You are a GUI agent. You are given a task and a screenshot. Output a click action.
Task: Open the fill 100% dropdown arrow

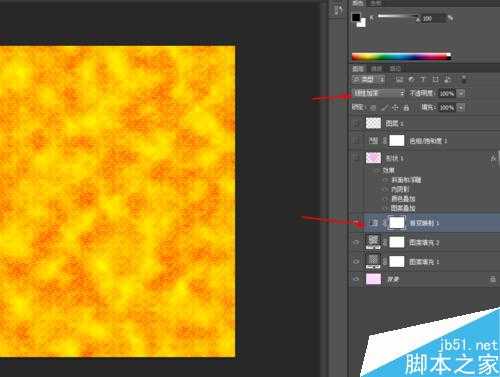click(x=461, y=107)
